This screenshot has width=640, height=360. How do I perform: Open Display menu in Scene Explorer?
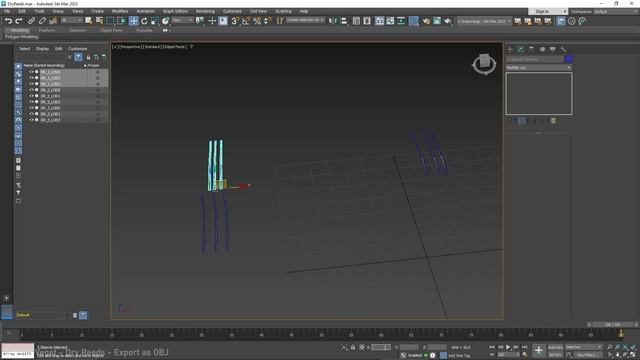click(42, 49)
